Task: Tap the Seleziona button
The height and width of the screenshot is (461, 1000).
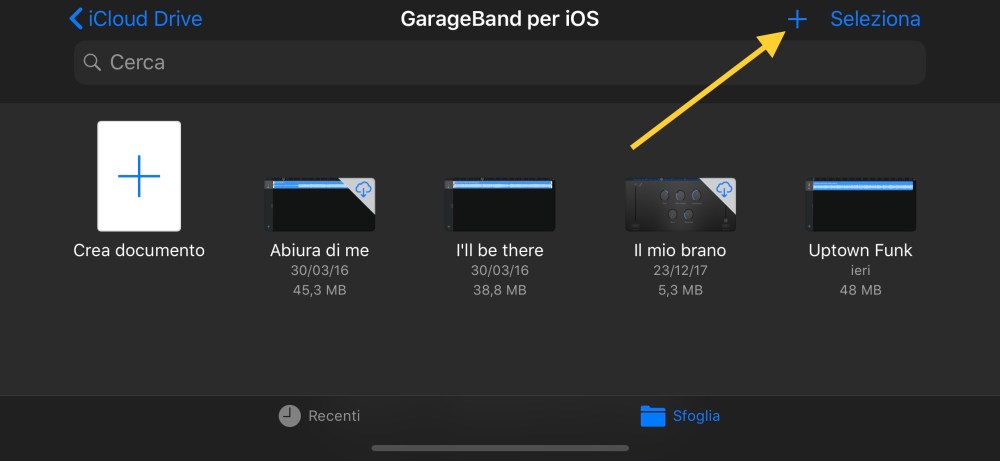Action: tap(875, 19)
